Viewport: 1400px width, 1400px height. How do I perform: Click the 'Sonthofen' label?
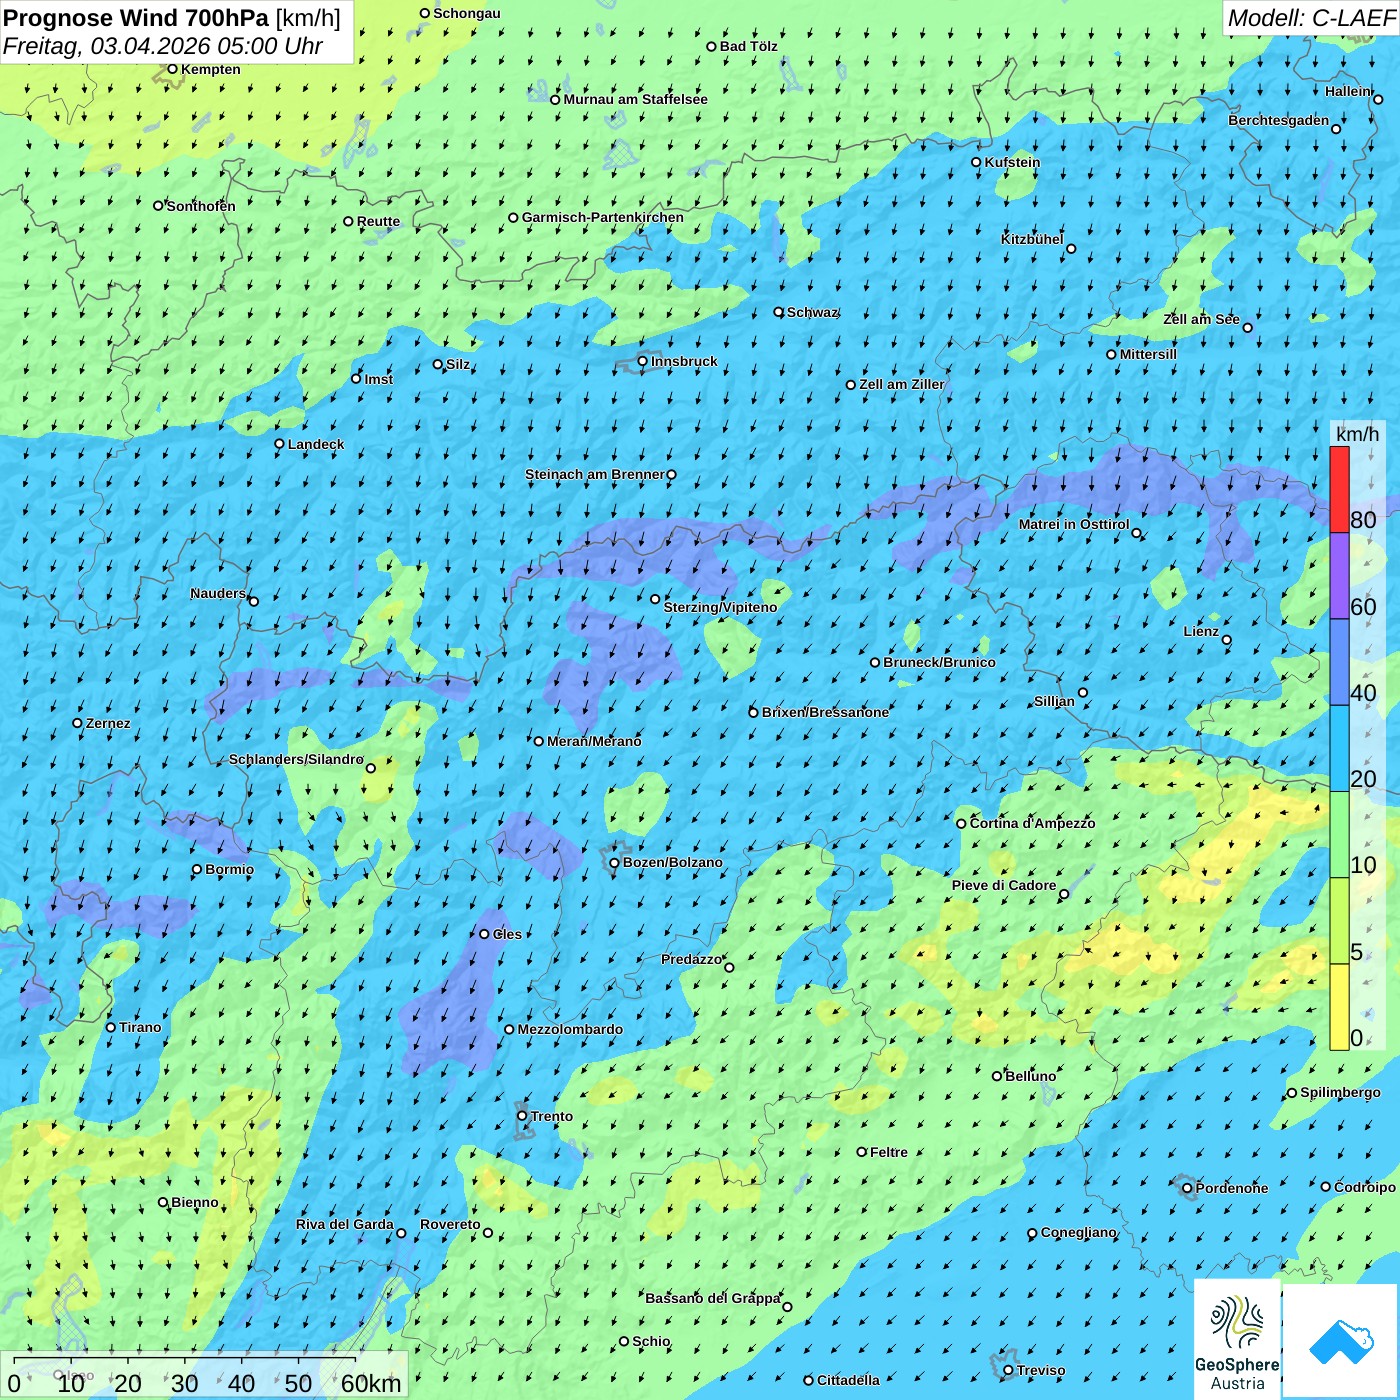click(201, 206)
